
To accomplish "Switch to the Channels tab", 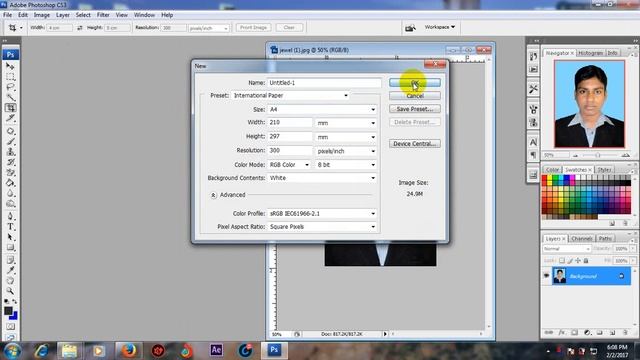I will [582, 238].
